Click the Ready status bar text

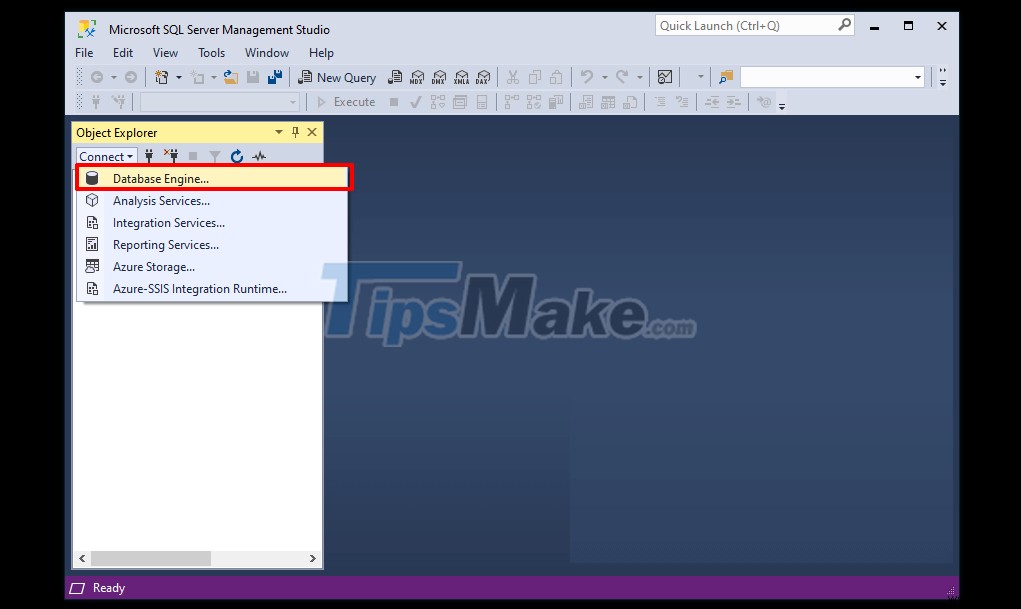pos(109,588)
